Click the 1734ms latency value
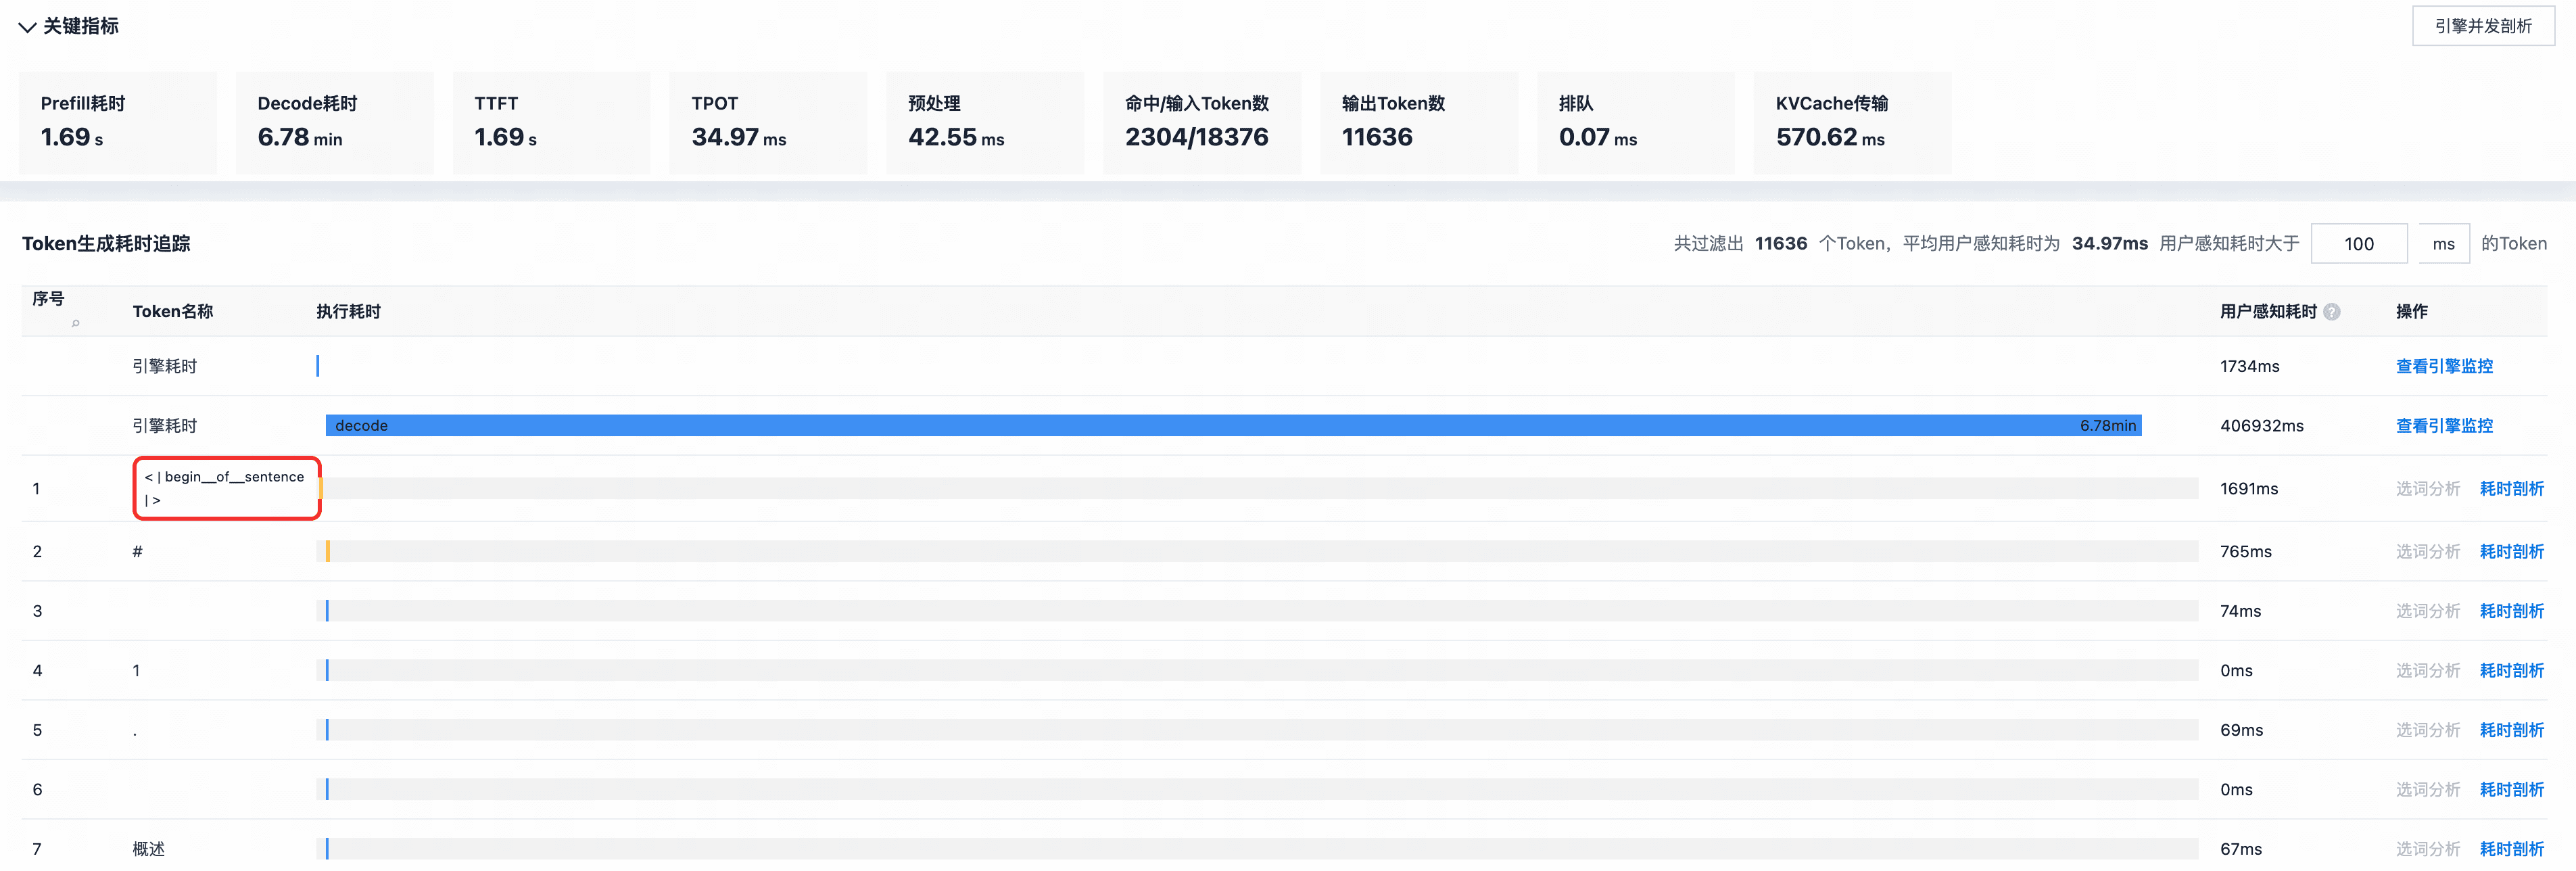Viewport: 2576px width, 871px height. [x=2249, y=366]
